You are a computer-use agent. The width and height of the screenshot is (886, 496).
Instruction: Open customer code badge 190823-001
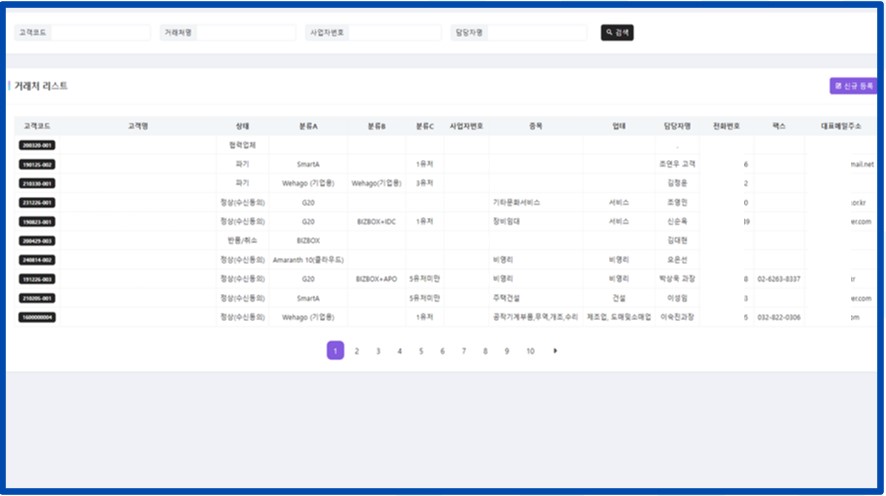pyautogui.click(x=38, y=222)
